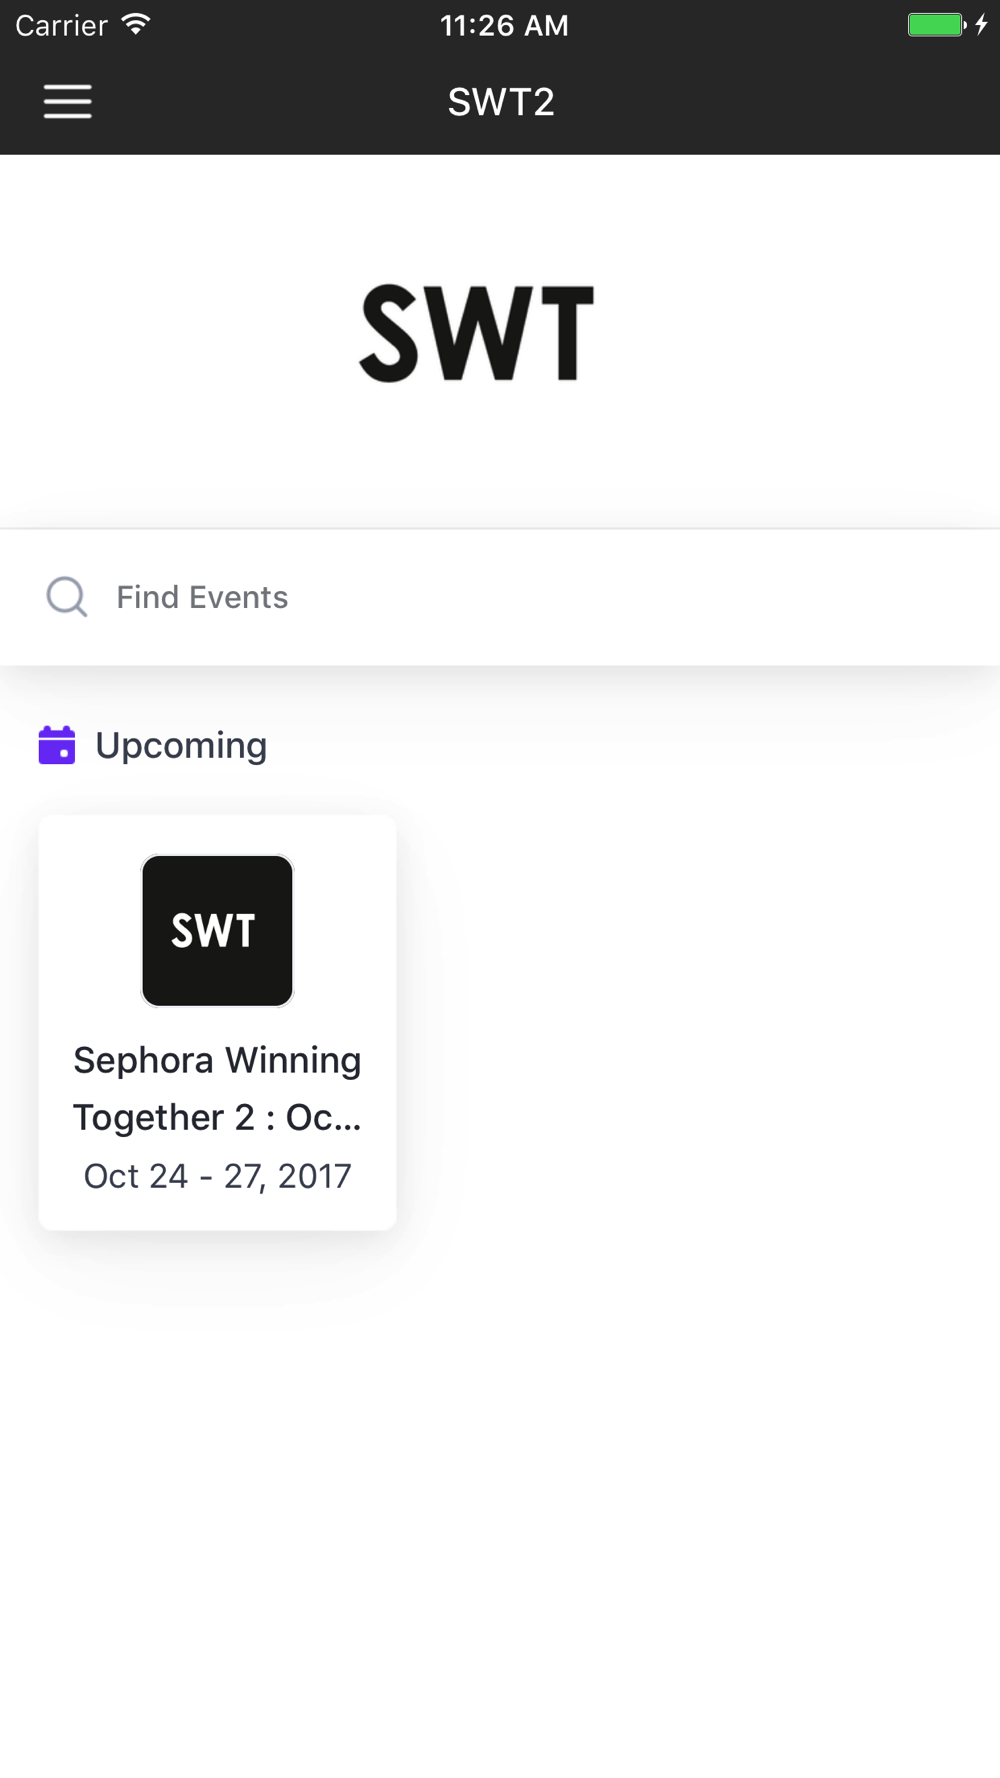Click the purple calendar icon
Image resolution: width=1000 pixels, height=1778 pixels.
[57, 745]
